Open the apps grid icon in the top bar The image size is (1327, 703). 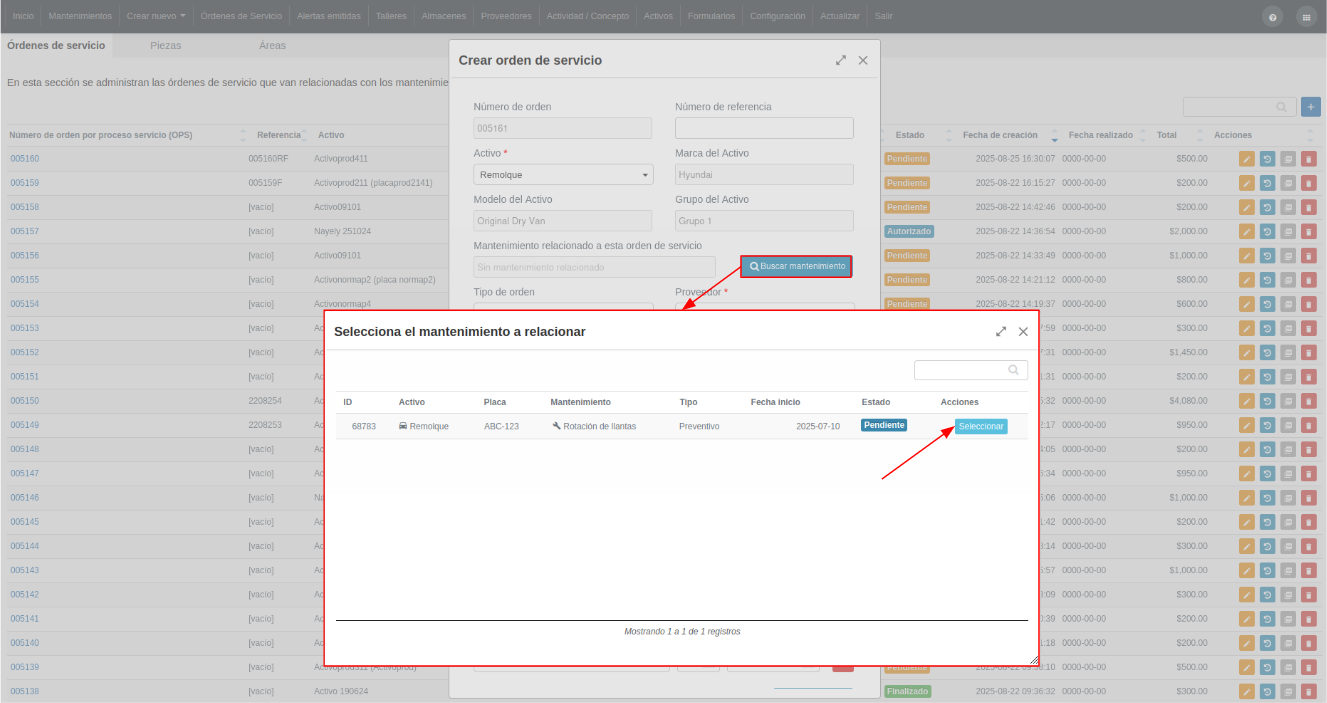coord(1306,17)
